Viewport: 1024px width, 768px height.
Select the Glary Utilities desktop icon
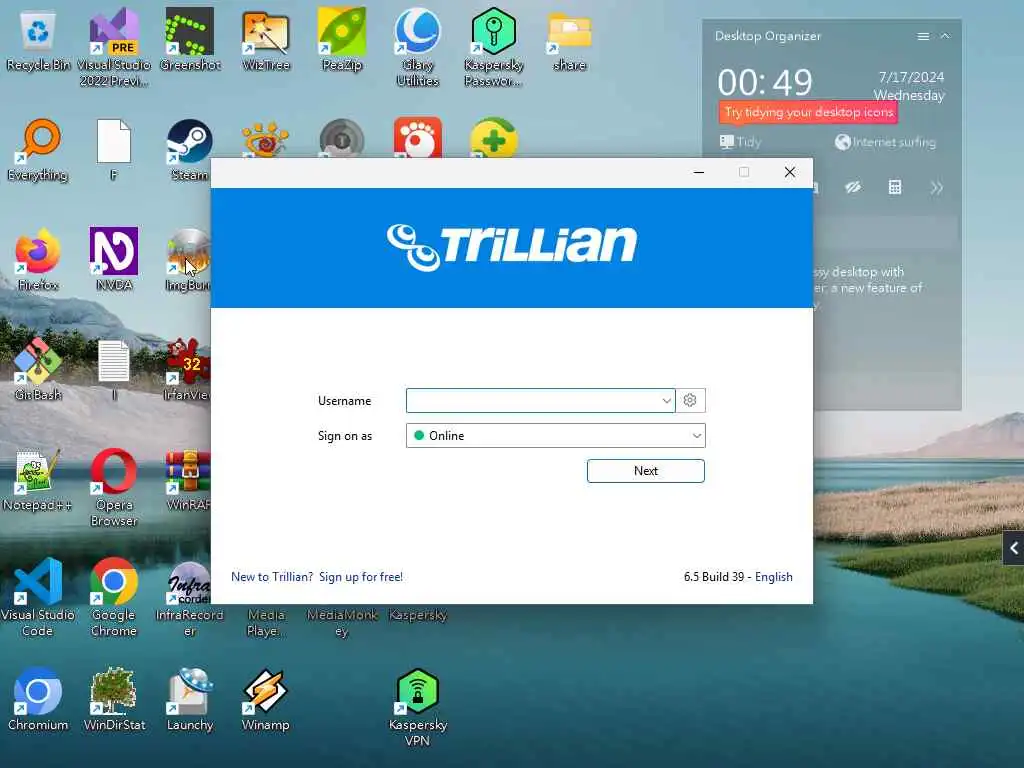(418, 48)
